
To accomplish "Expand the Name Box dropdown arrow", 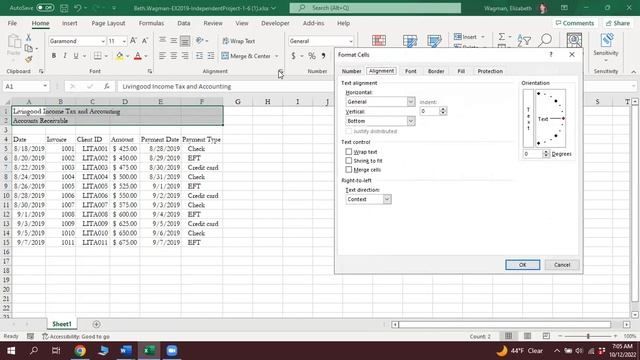I will coord(44,87).
